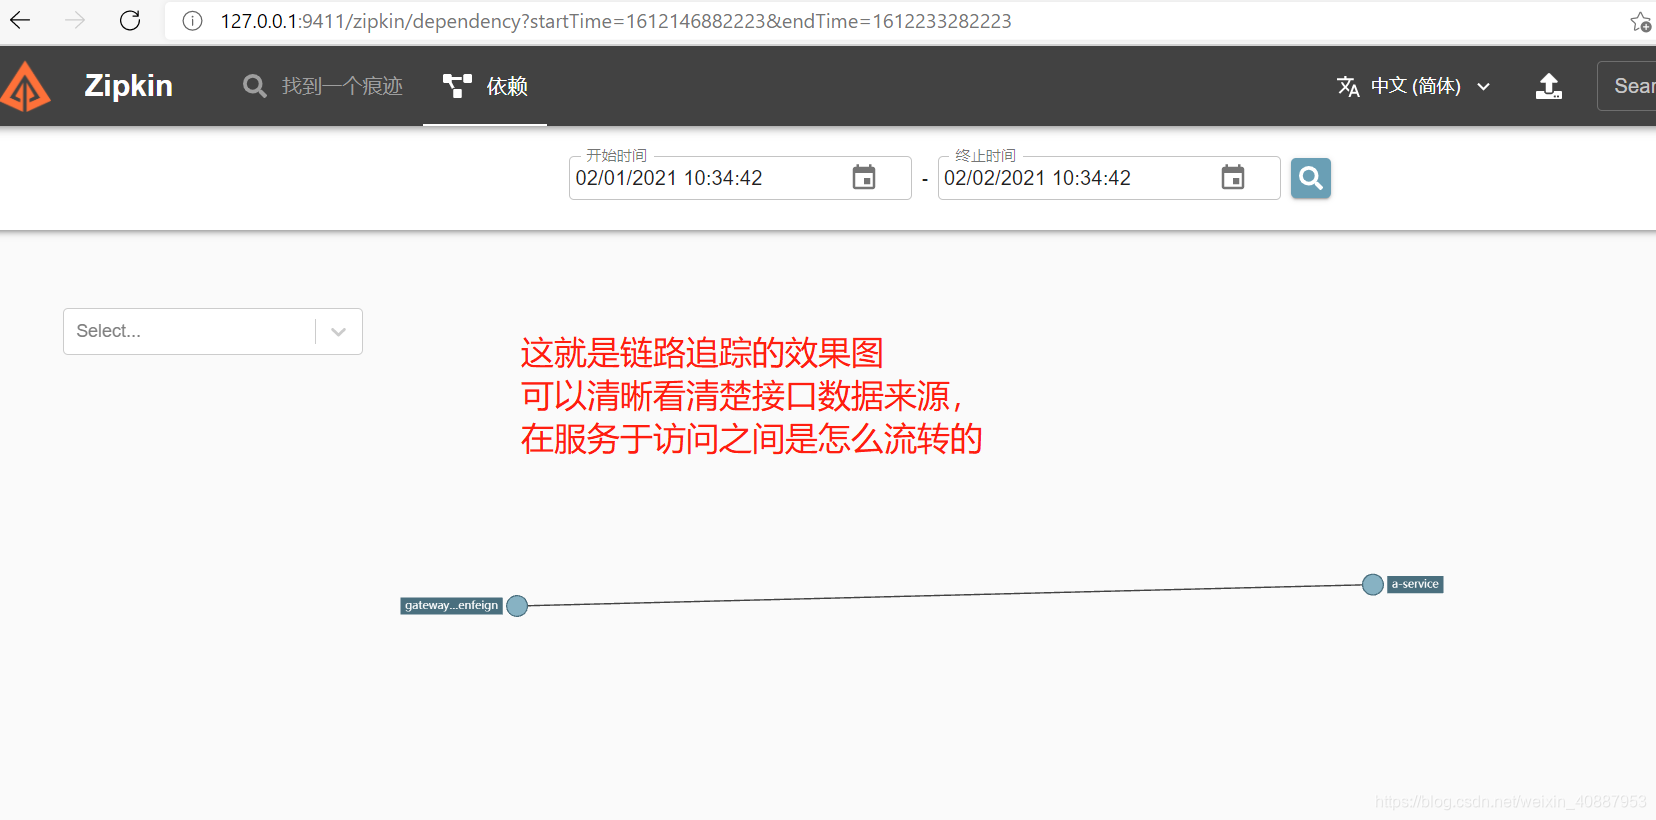Open start time calendar picker
1656x820 pixels.
point(864,178)
